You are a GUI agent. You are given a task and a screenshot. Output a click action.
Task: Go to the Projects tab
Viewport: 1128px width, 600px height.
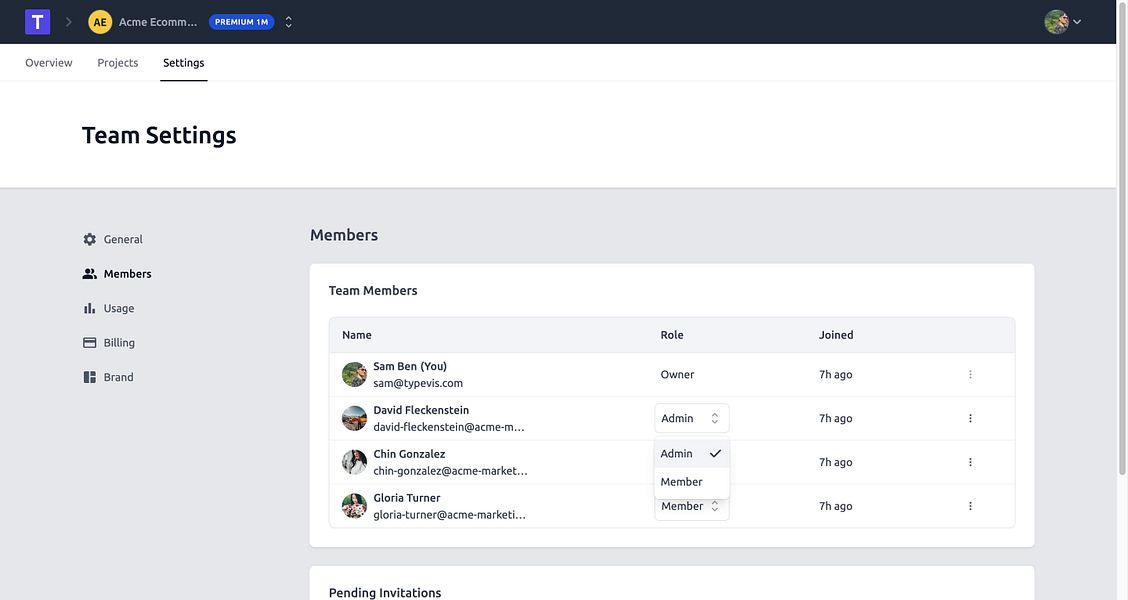click(x=118, y=63)
